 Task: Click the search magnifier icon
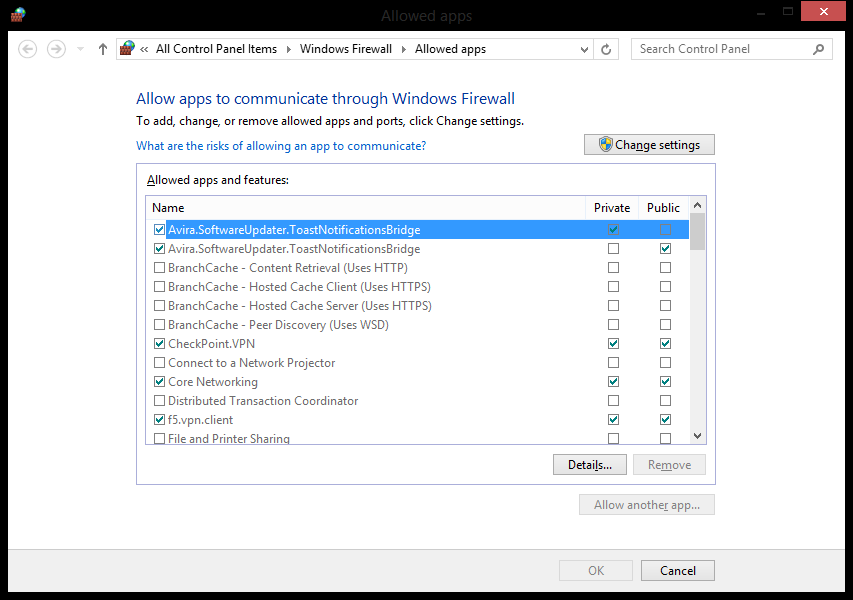(819, 49)
